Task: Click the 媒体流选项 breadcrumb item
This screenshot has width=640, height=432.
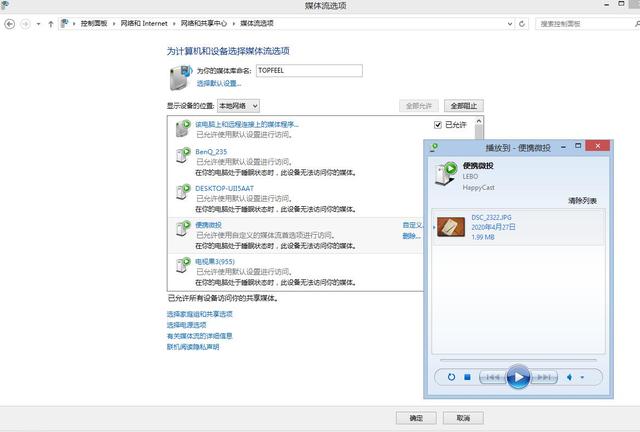Action: (257, 24)
